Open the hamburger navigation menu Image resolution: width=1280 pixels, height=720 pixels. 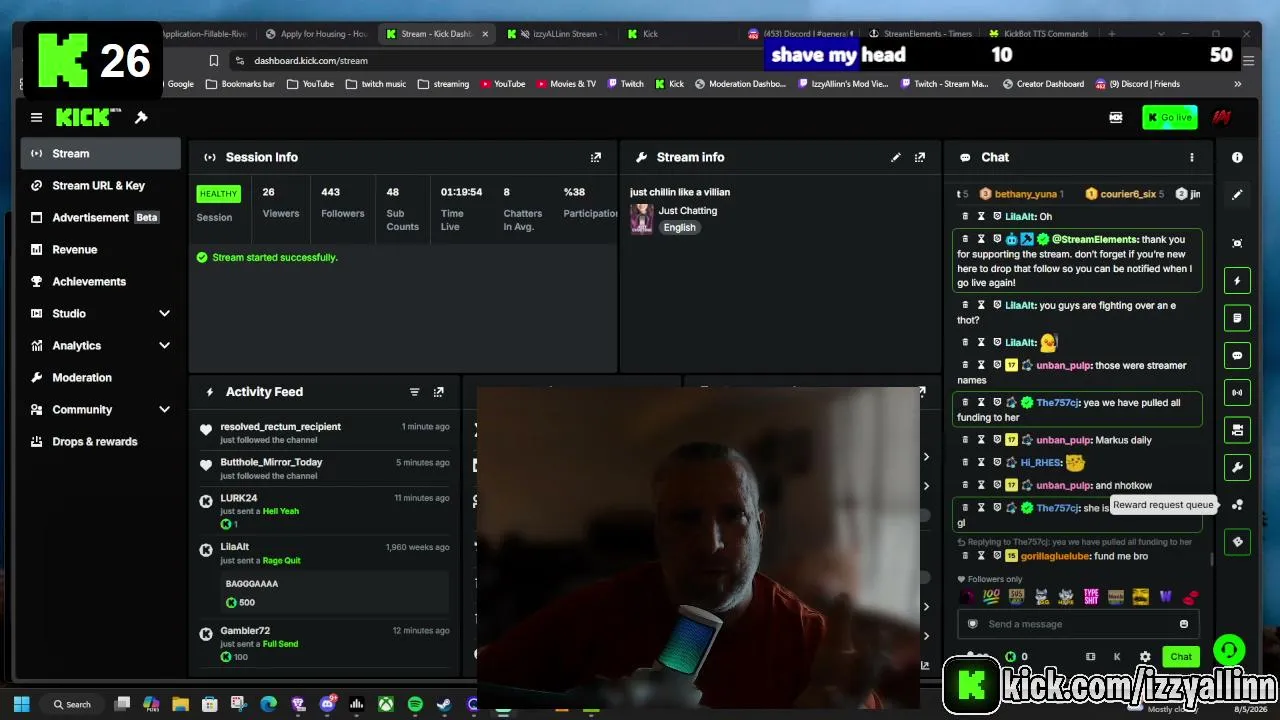pos(36,118)
